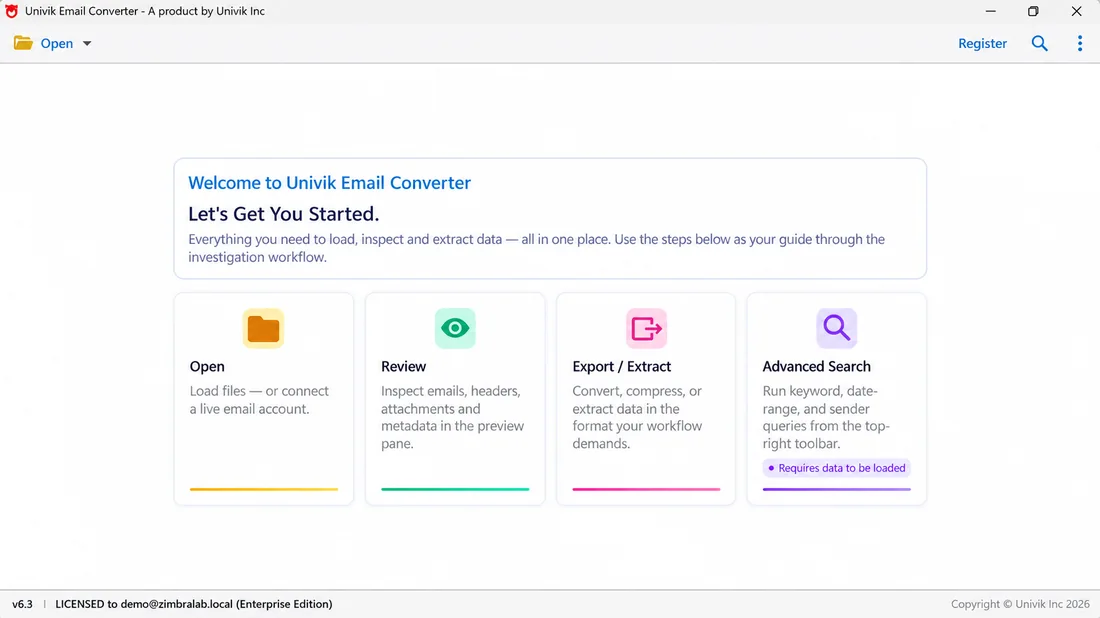
Task: Click the 'Requires data to be loaded' badge
Action: click(x=836, y=468)
